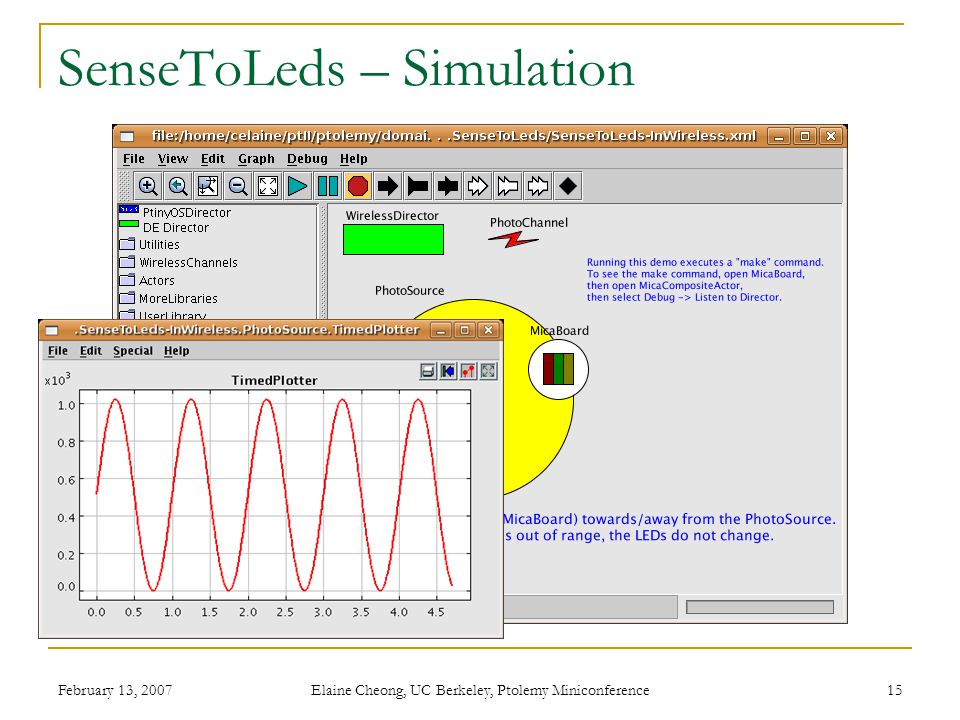Open File menu in TimedPlotter window

58,351
